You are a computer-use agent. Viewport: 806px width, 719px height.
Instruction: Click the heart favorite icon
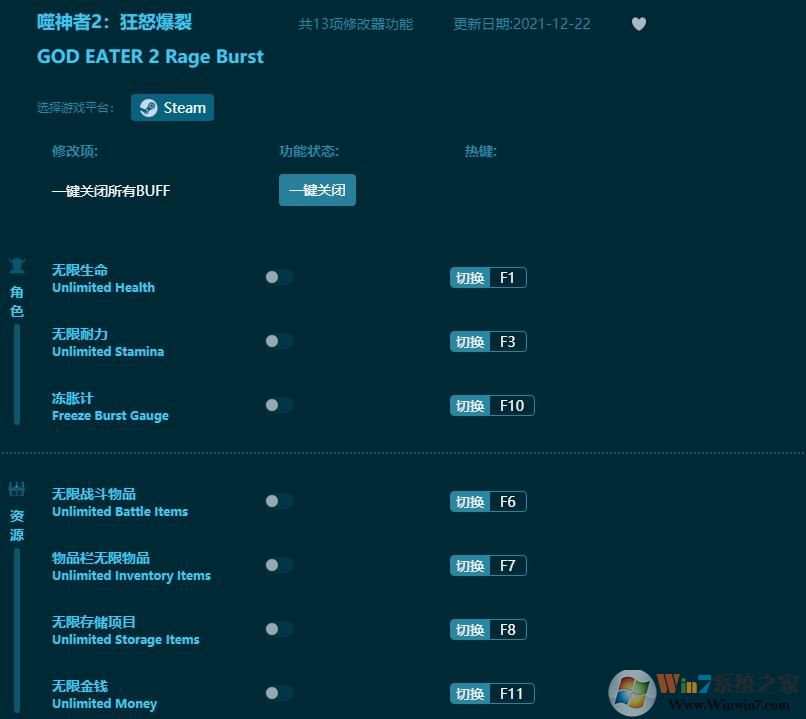(x=639, y=24)
